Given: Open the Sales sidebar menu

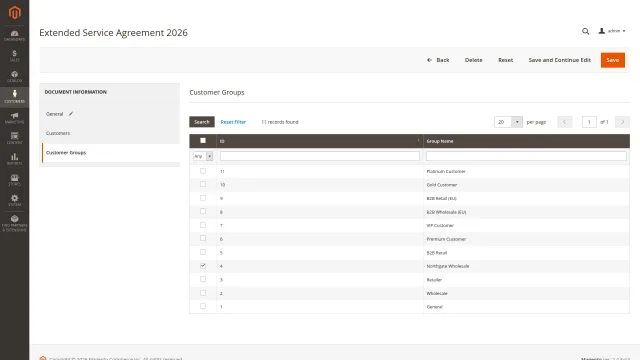Looking at the screenshot, I should 15,56.
